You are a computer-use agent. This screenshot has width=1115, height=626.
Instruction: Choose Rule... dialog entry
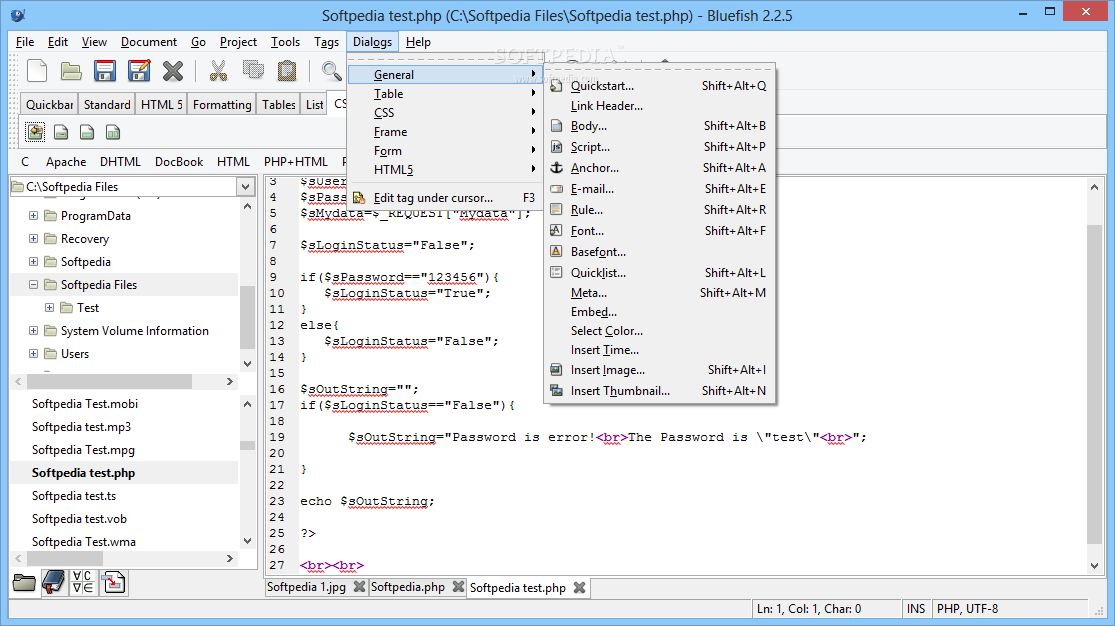659,210
